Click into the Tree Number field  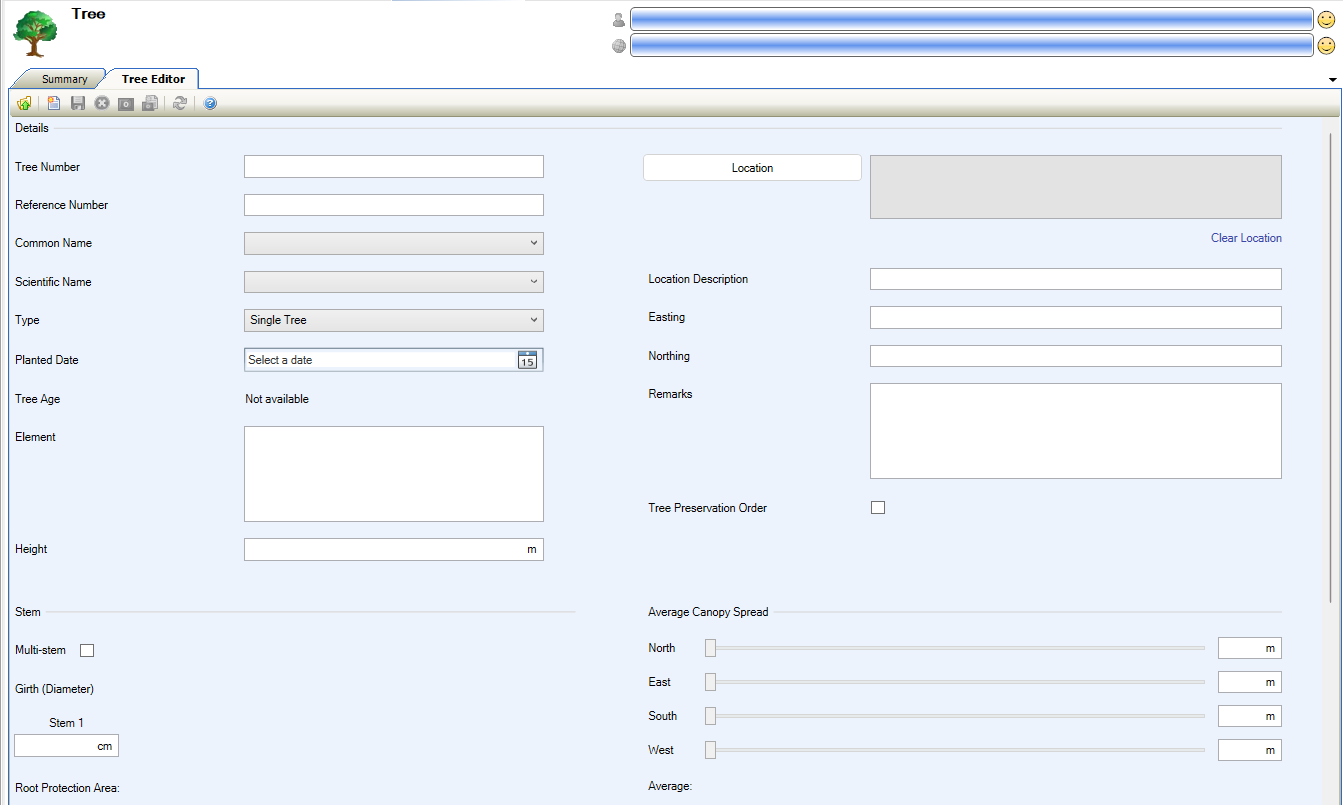tap(394, 167)
